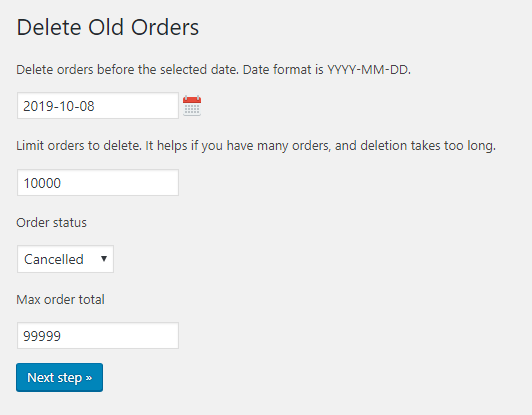Viewport: 532px width, 415px height.
Task: Focus the date field showing 2019-10-08
Action: coord(98,106)
